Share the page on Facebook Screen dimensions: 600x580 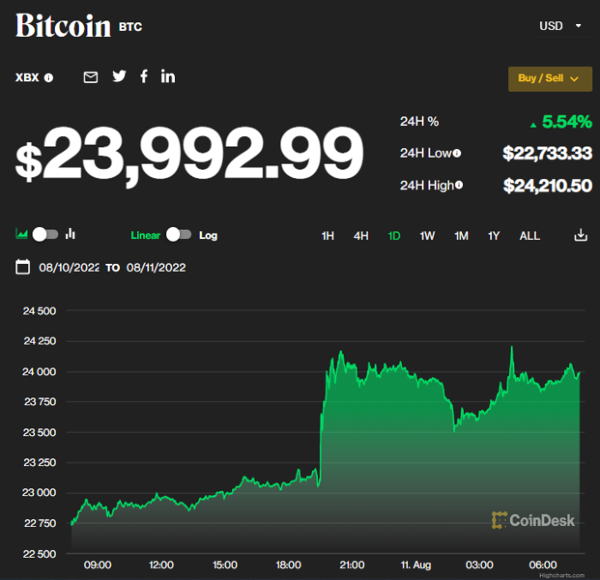(x=144, y=77)
